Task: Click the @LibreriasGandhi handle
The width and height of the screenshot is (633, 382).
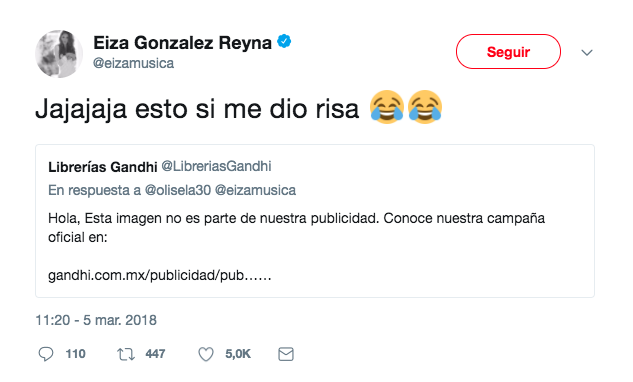Action: (216, 166)
